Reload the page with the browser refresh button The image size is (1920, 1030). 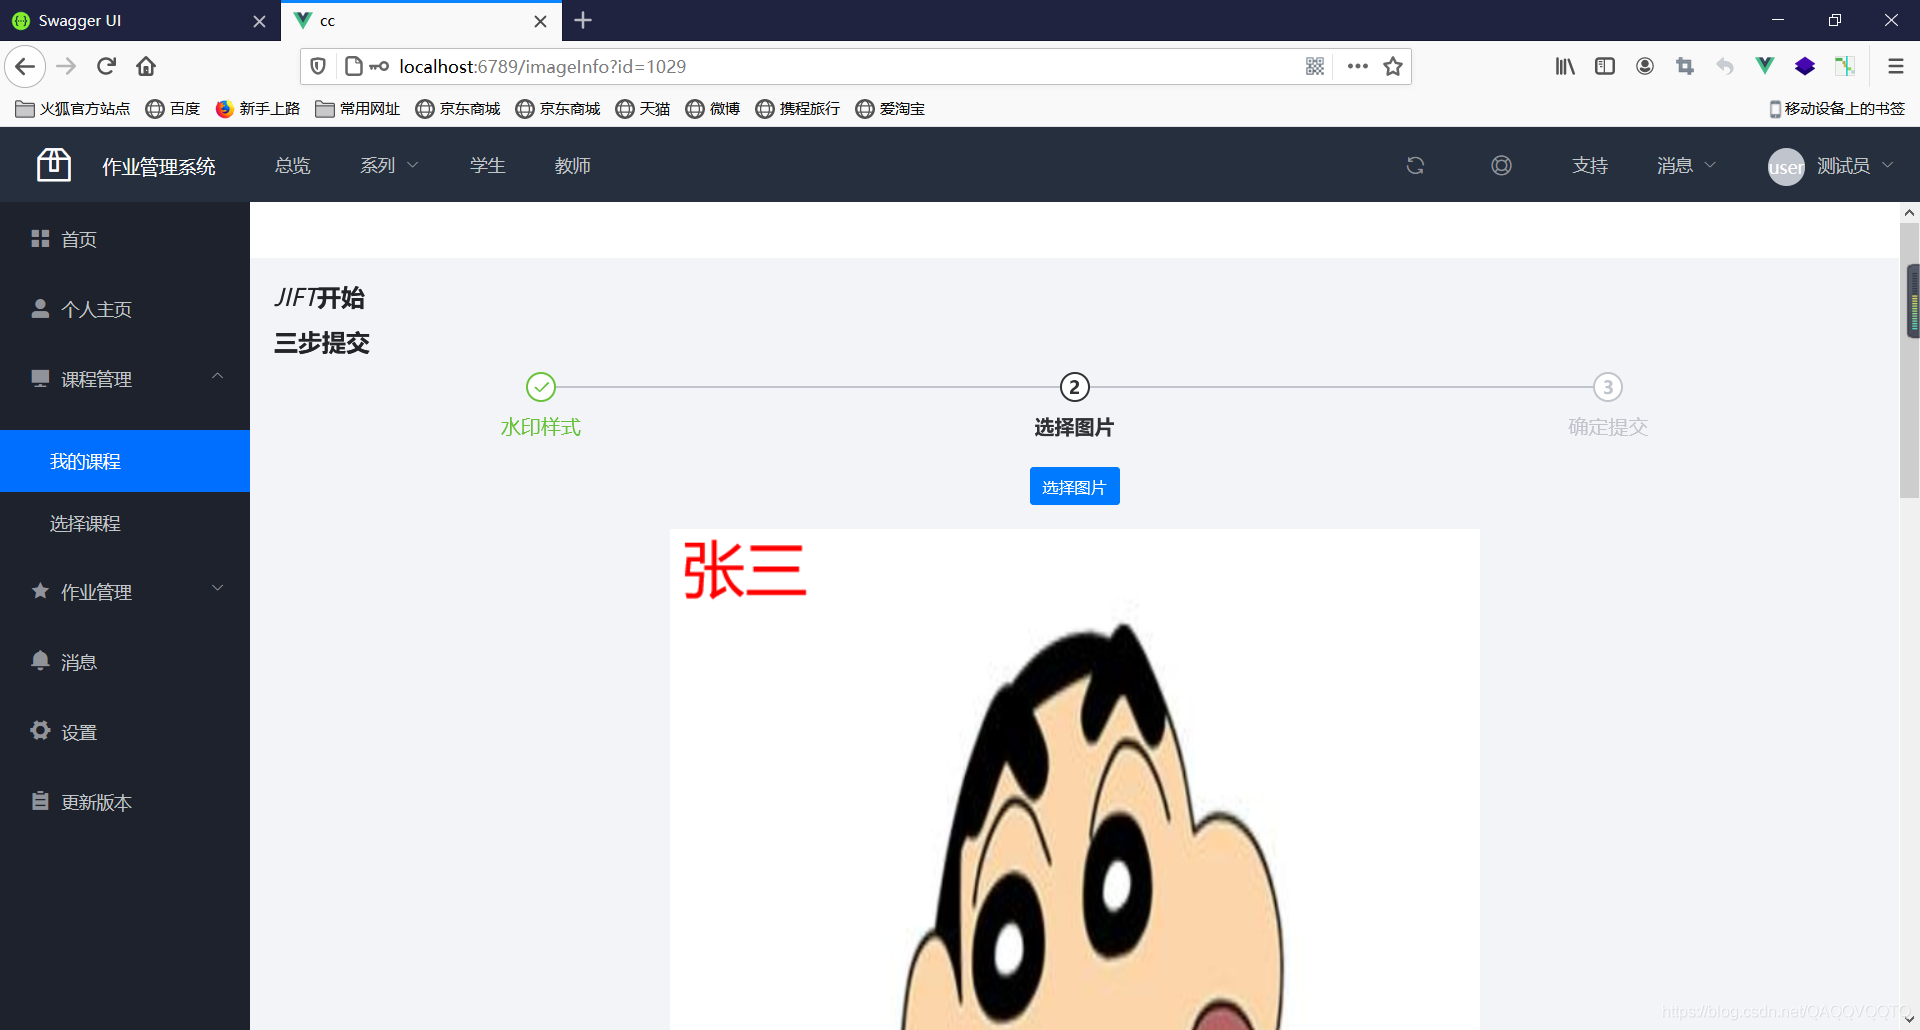(107, 66)
